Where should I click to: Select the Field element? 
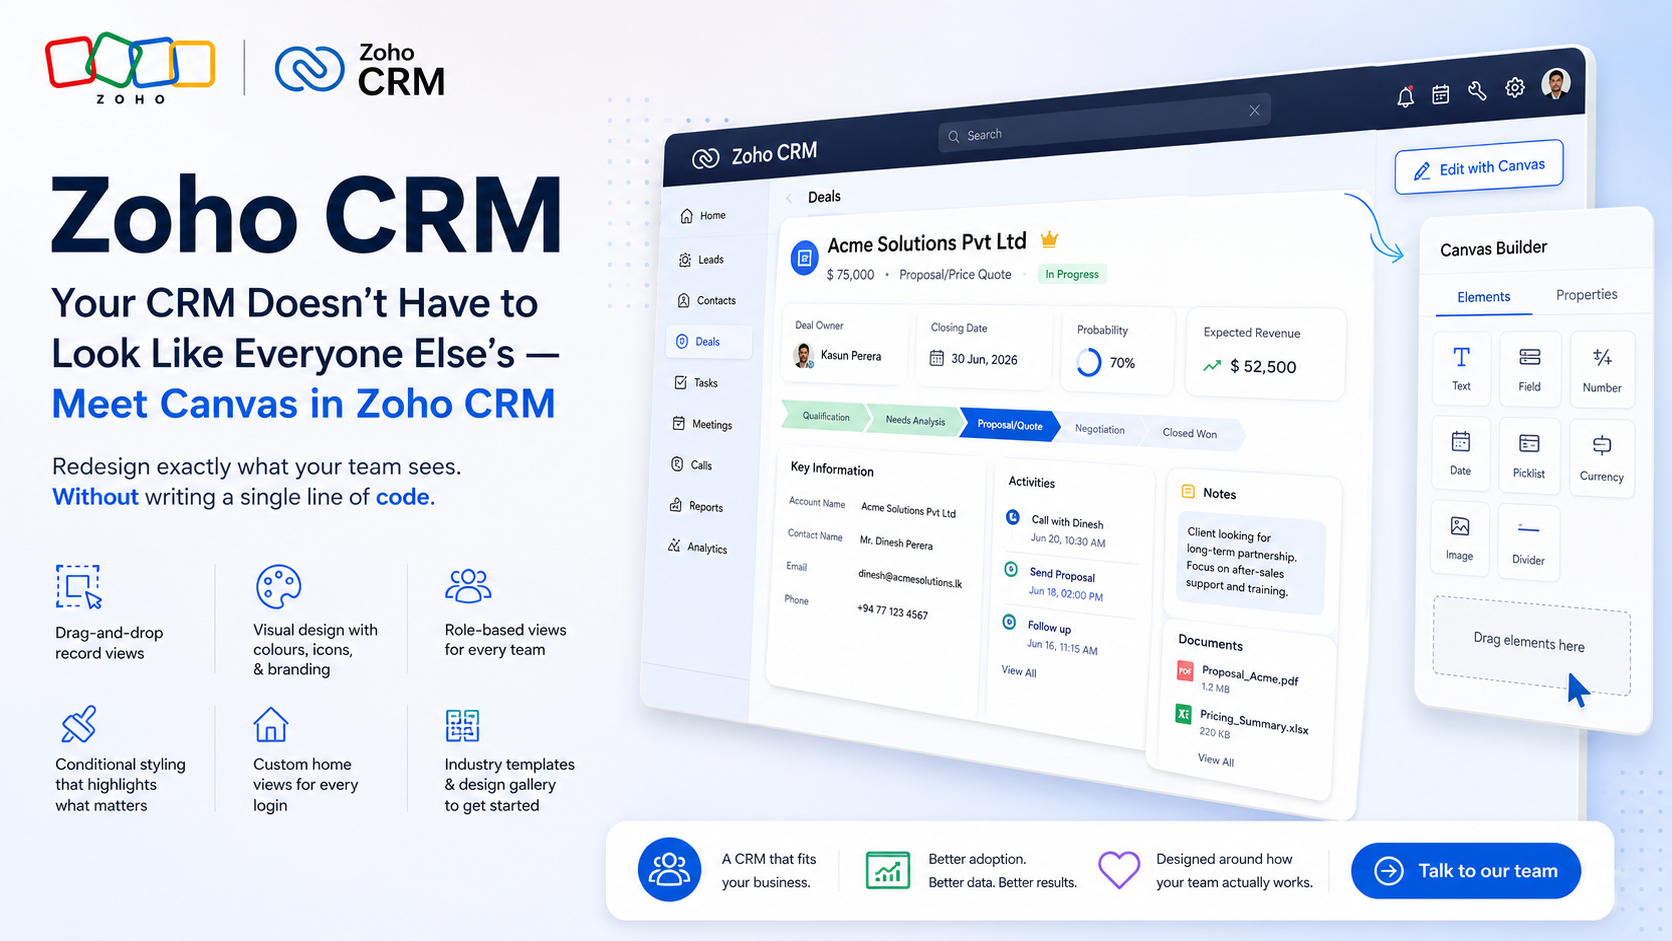[x=1529, y=370]
